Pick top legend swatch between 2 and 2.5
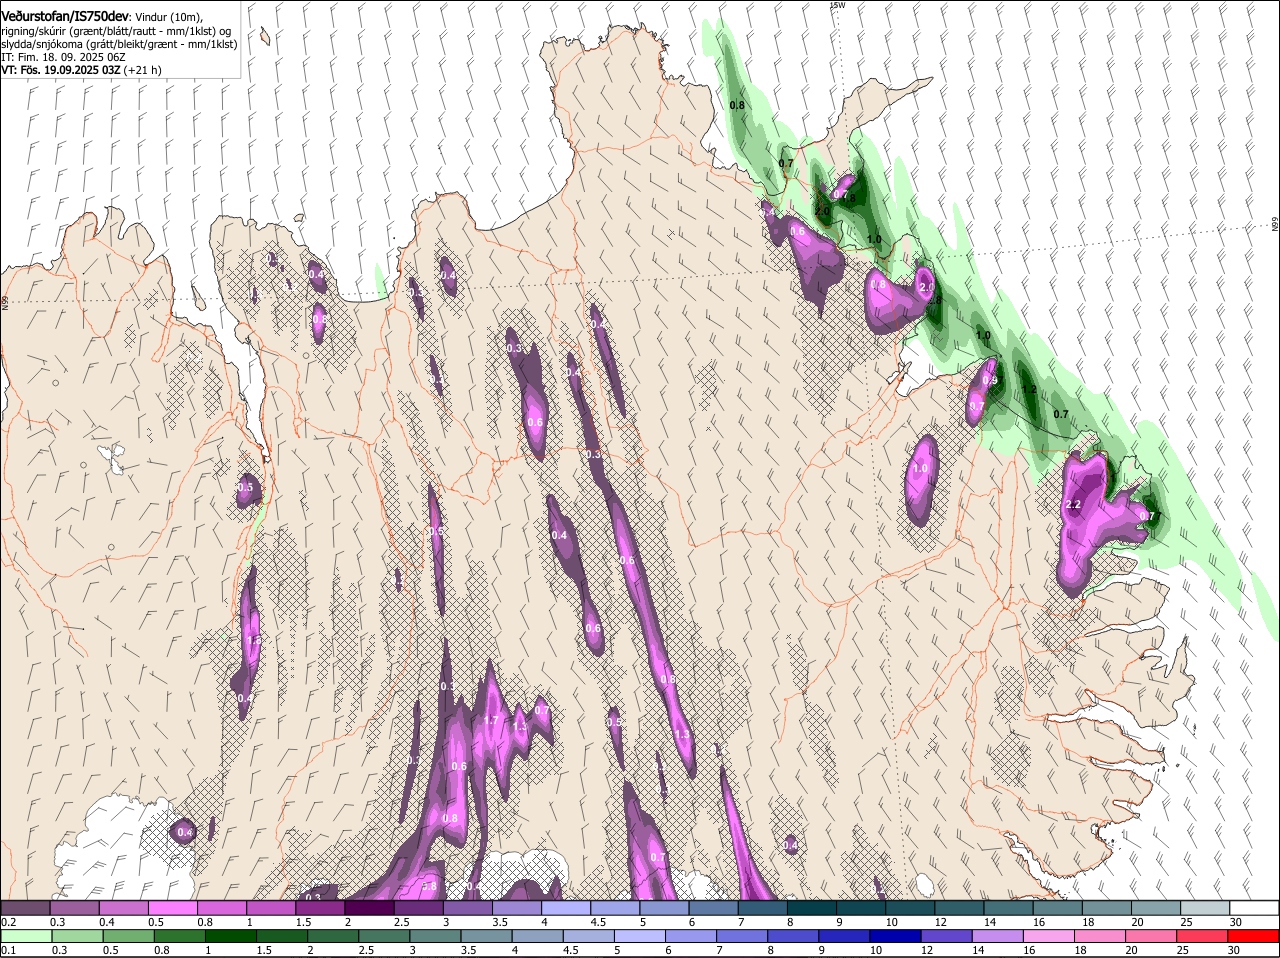Viewport: 1280px width, 958px height. 369,908
